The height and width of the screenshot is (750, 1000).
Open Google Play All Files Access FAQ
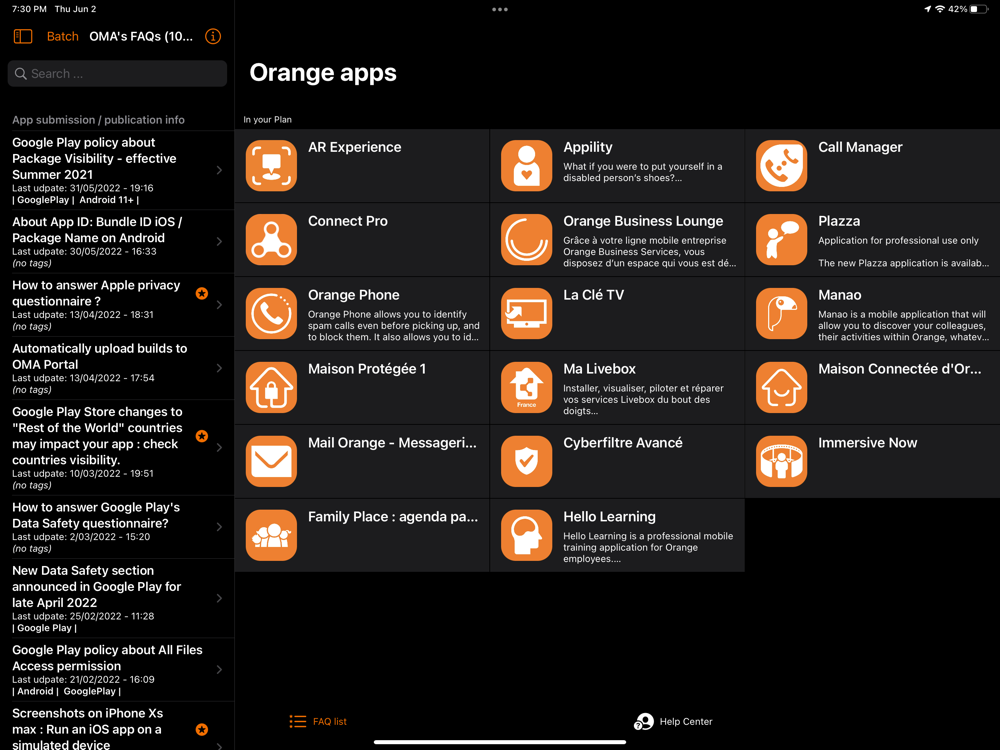107,658
